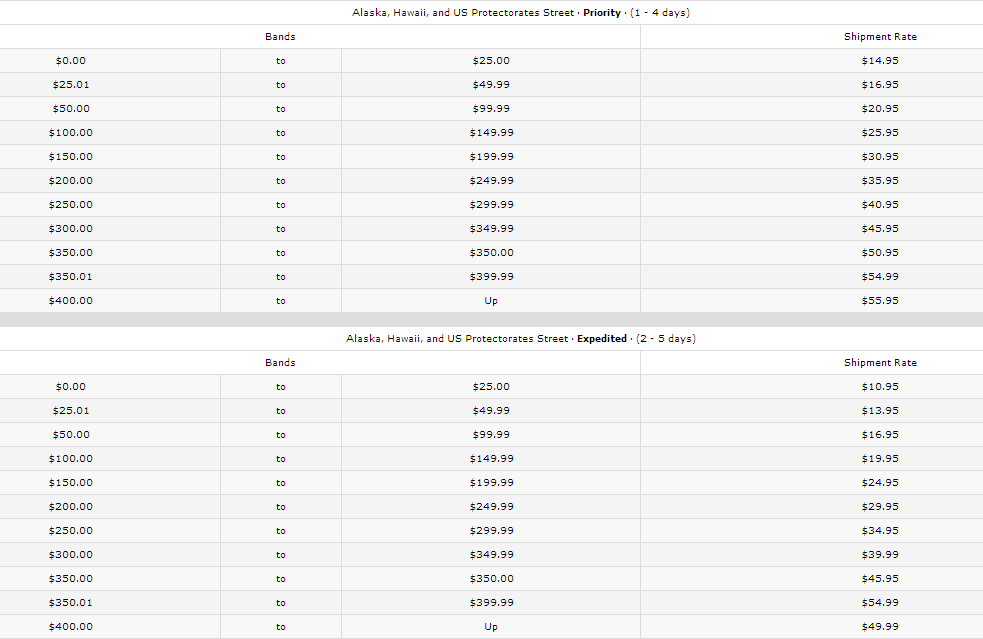This screenshot has height=639, width=983.
Task: Click the Priority (1 - 4 days) table title
Action: tap(520, 13)
